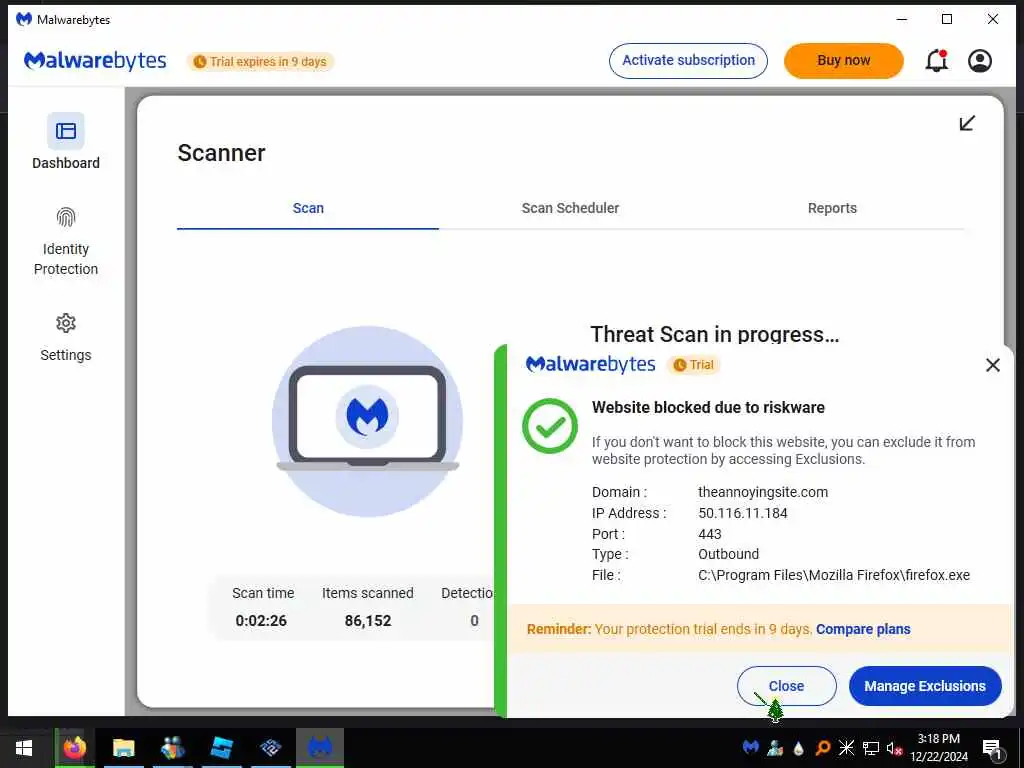Click the Scanner heading
Image resolution: width=1024 pixels, height=768 pixels.
click(x=221, y=153)
